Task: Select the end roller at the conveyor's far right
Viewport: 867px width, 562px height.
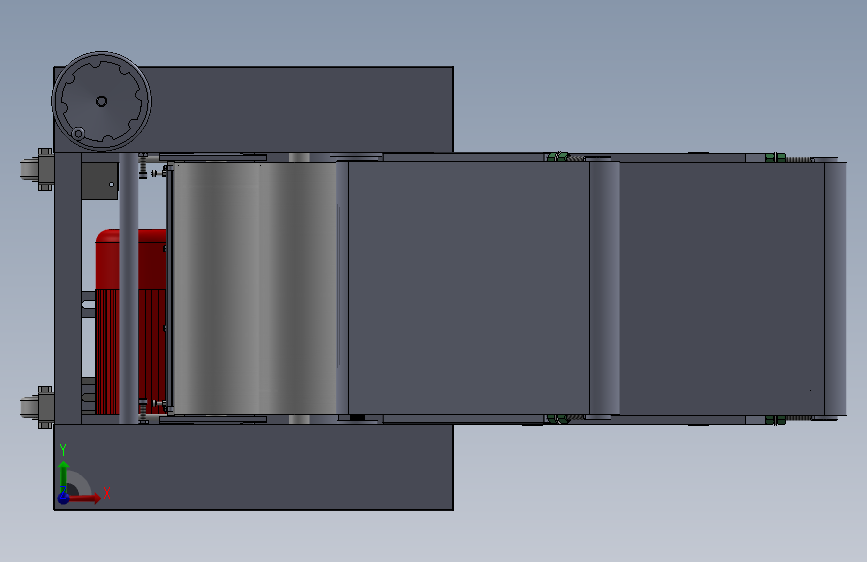Action: (835, 288)
